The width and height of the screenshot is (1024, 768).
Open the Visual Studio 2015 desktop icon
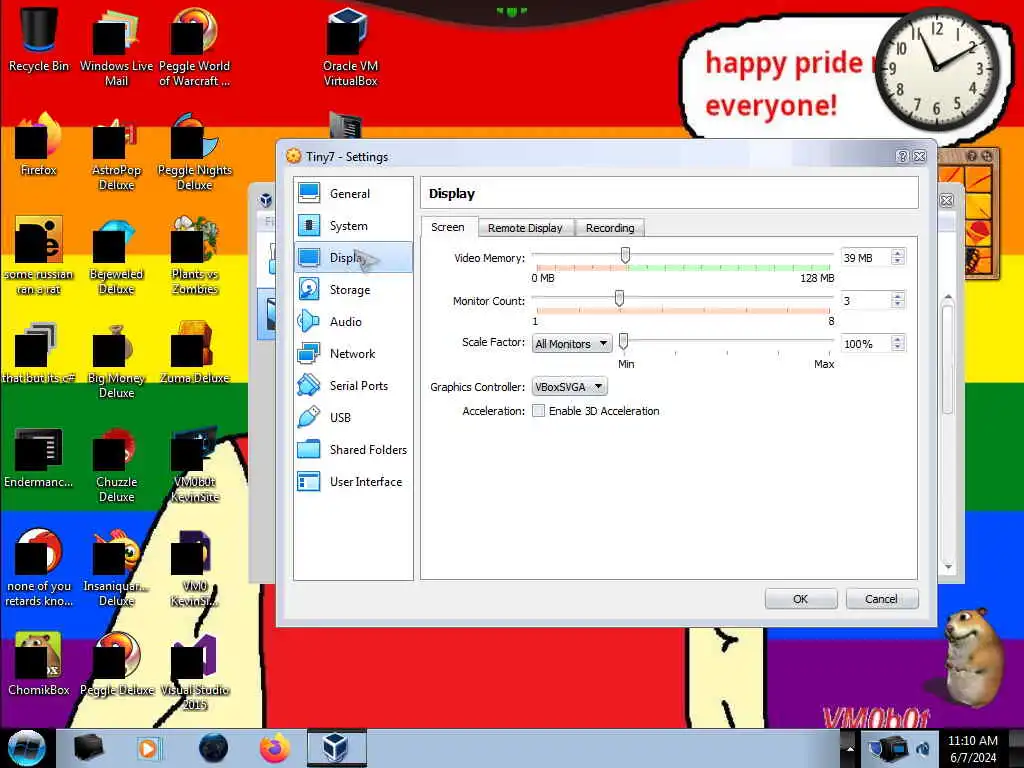click(x=195, y=673)
